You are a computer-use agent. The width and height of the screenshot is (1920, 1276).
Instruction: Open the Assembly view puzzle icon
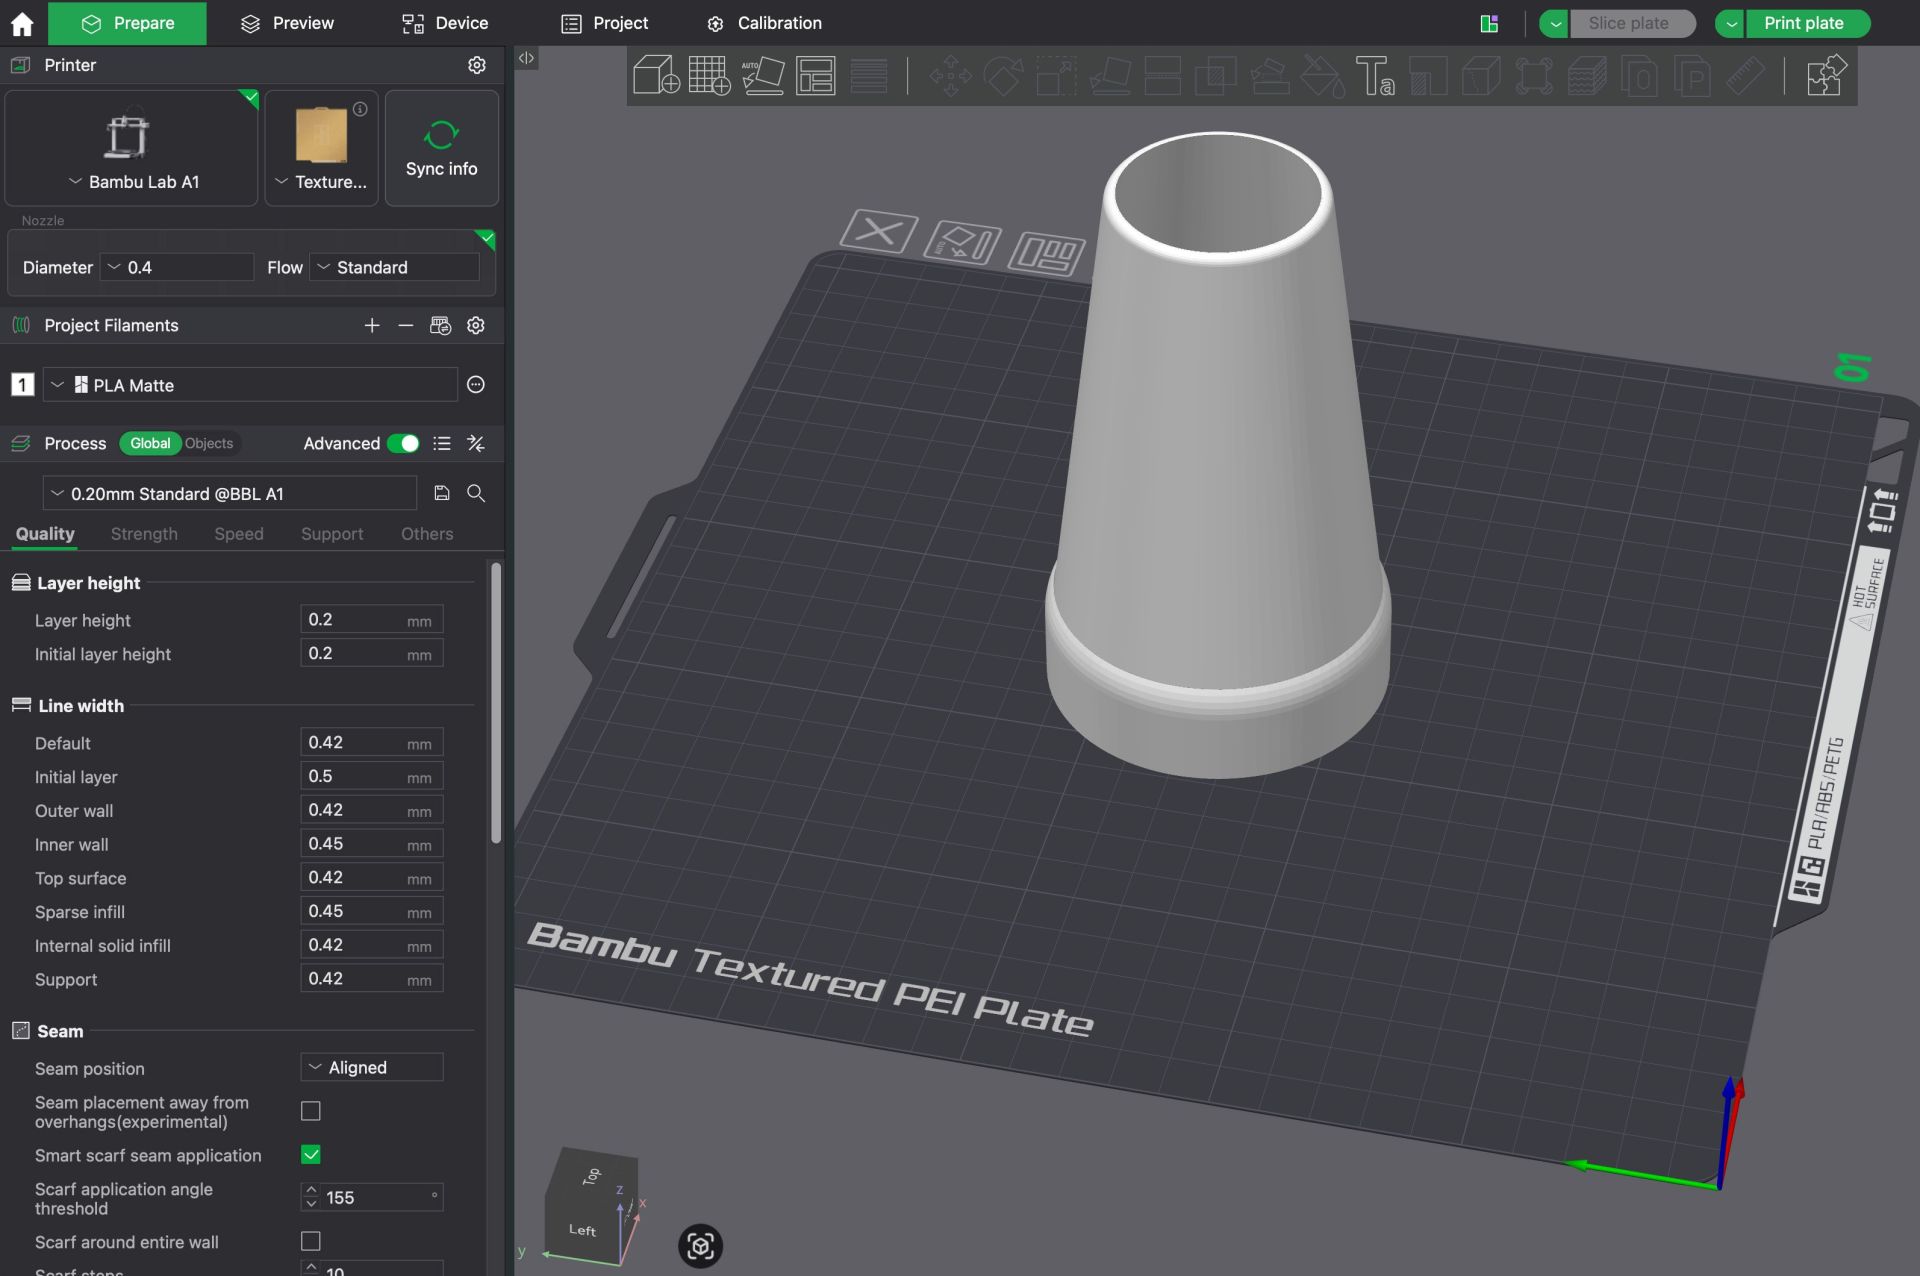tap(1826, 75)
